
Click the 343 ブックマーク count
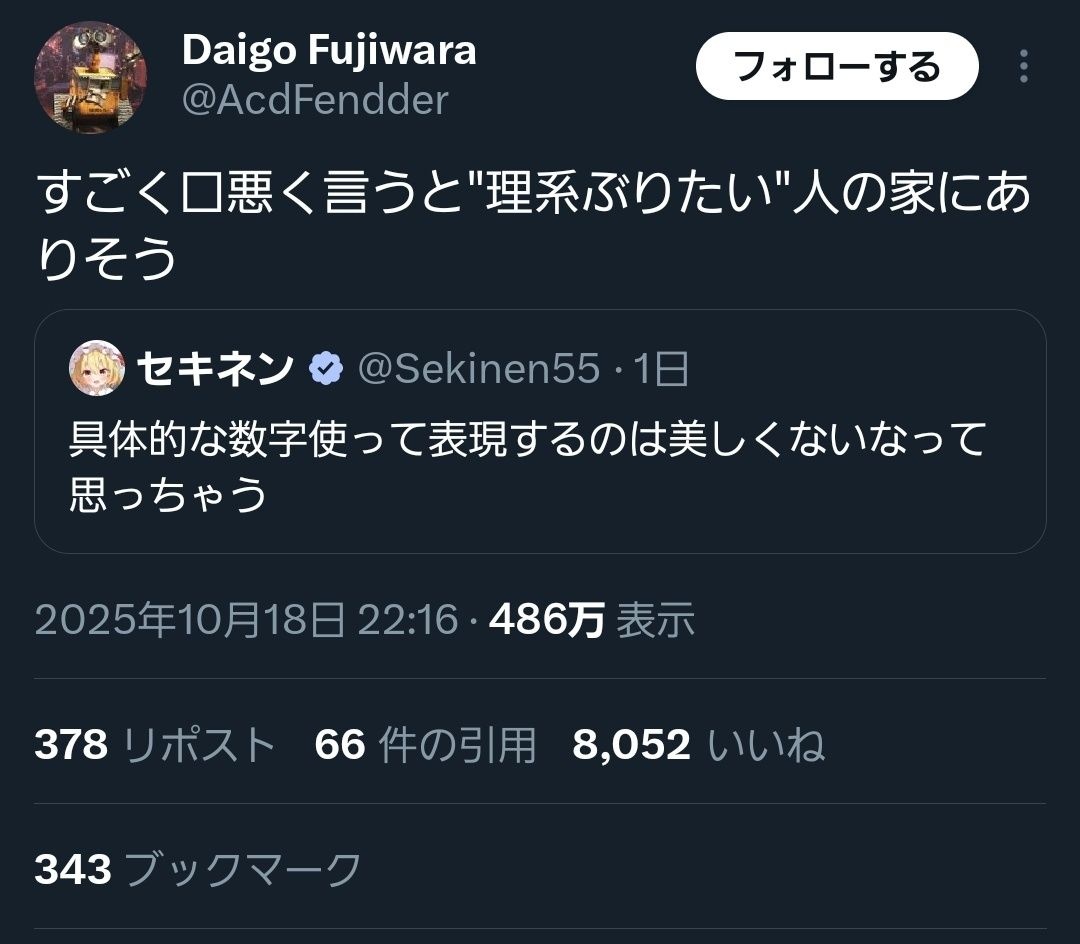(198, 869)
